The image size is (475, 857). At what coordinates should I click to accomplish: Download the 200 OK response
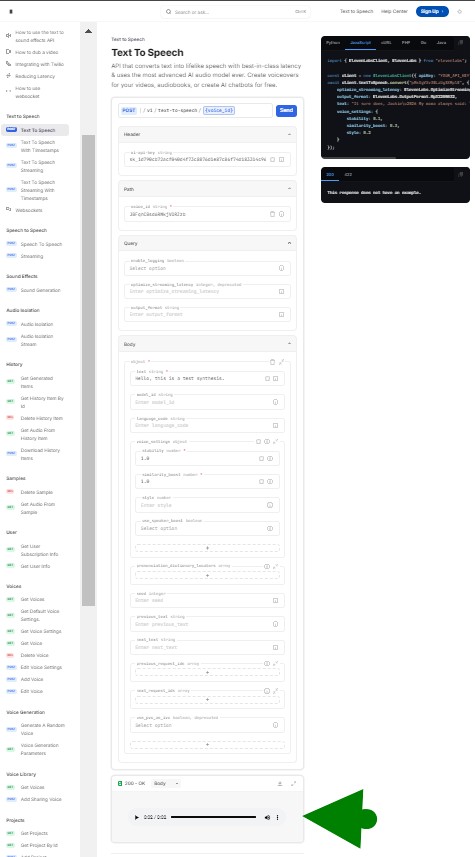[280, 783]
